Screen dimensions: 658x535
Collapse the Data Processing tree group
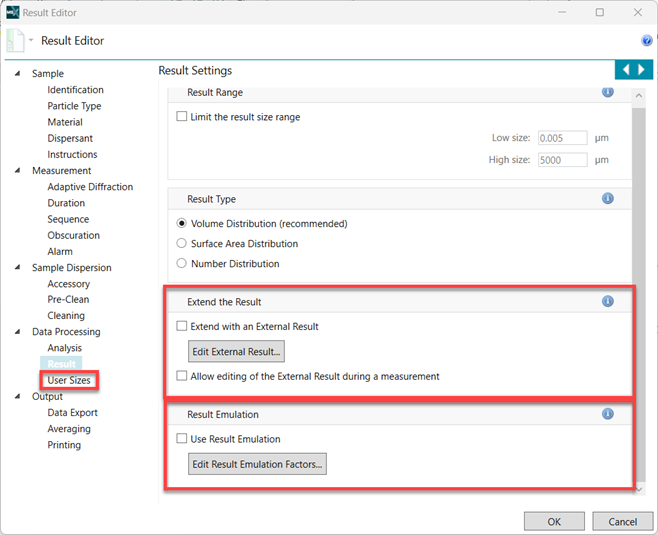point(18,331)
